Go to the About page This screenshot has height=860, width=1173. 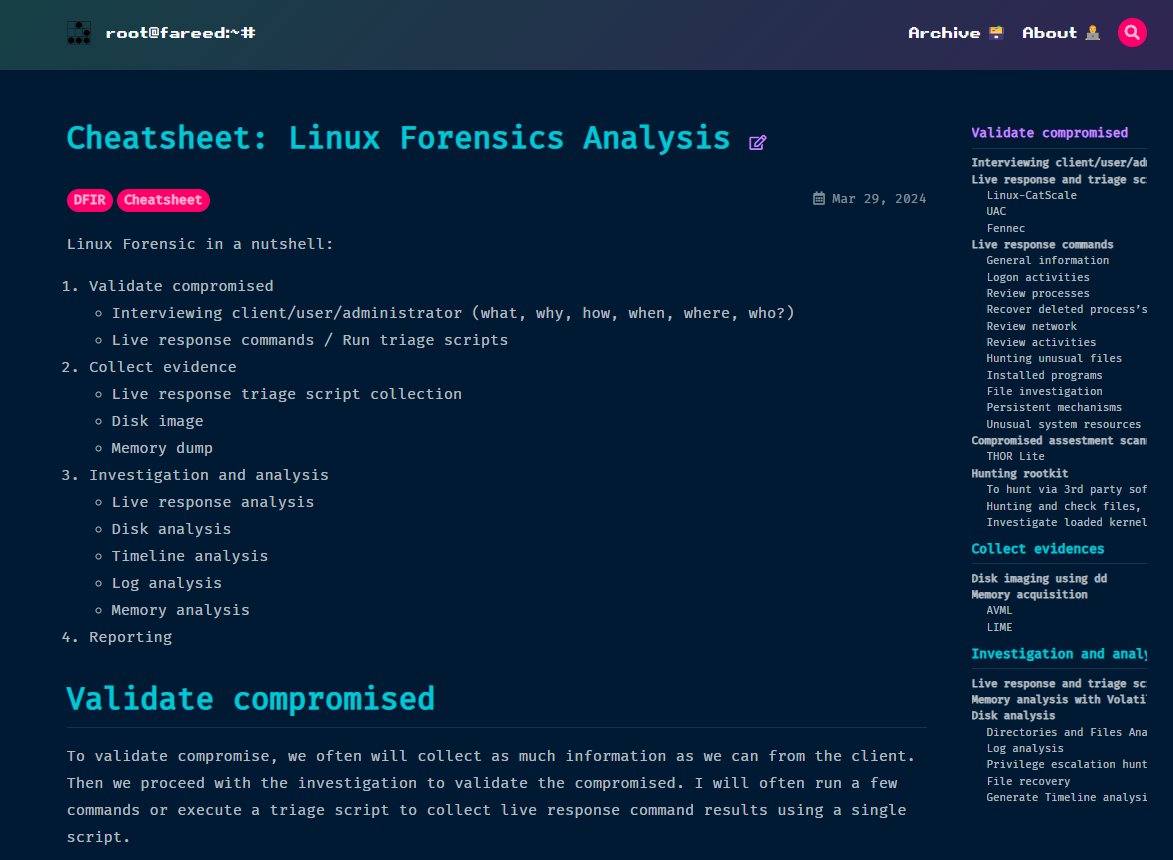pos(1060,33)
